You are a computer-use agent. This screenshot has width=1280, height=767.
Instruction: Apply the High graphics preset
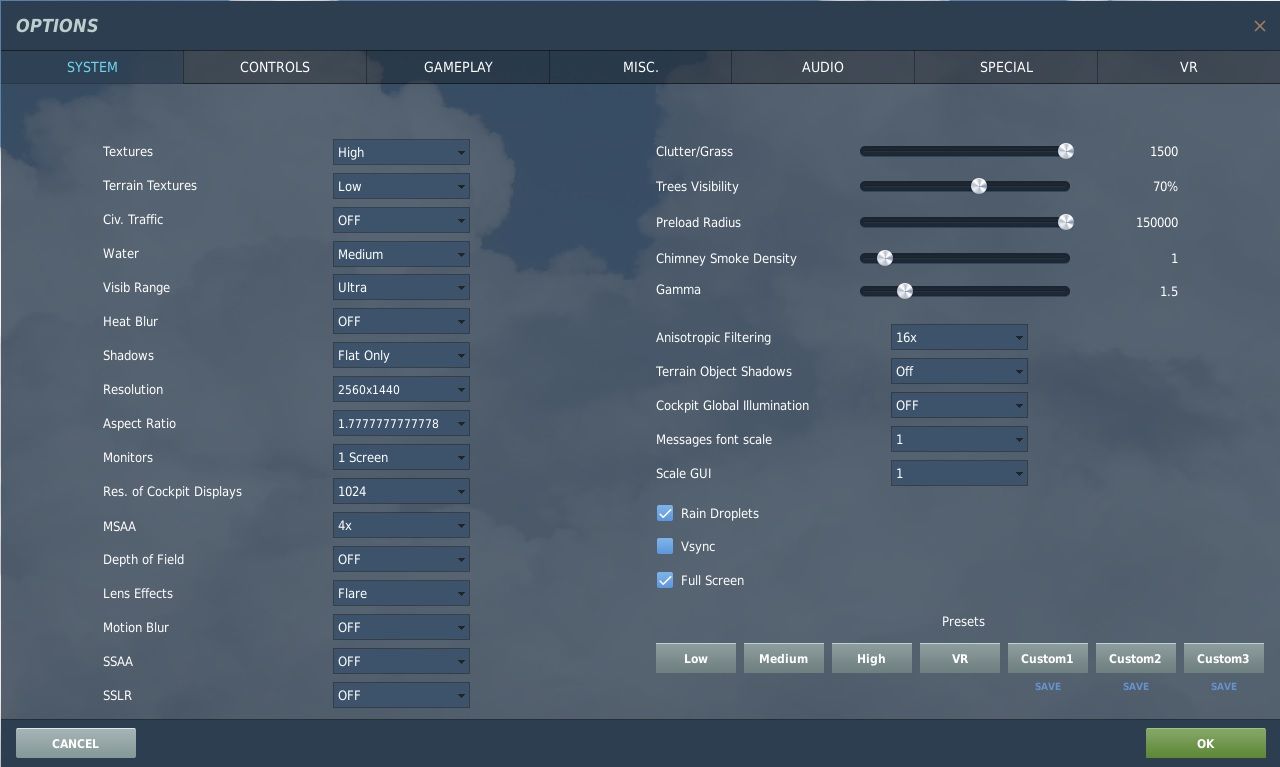coord(871,658)
